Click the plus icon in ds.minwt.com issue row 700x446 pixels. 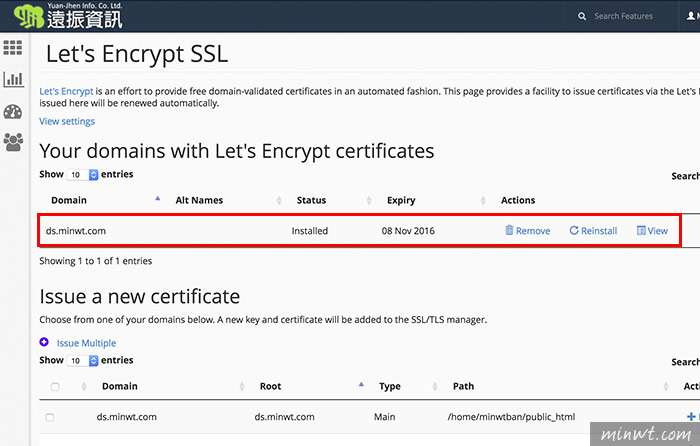[x=691, y=417]
